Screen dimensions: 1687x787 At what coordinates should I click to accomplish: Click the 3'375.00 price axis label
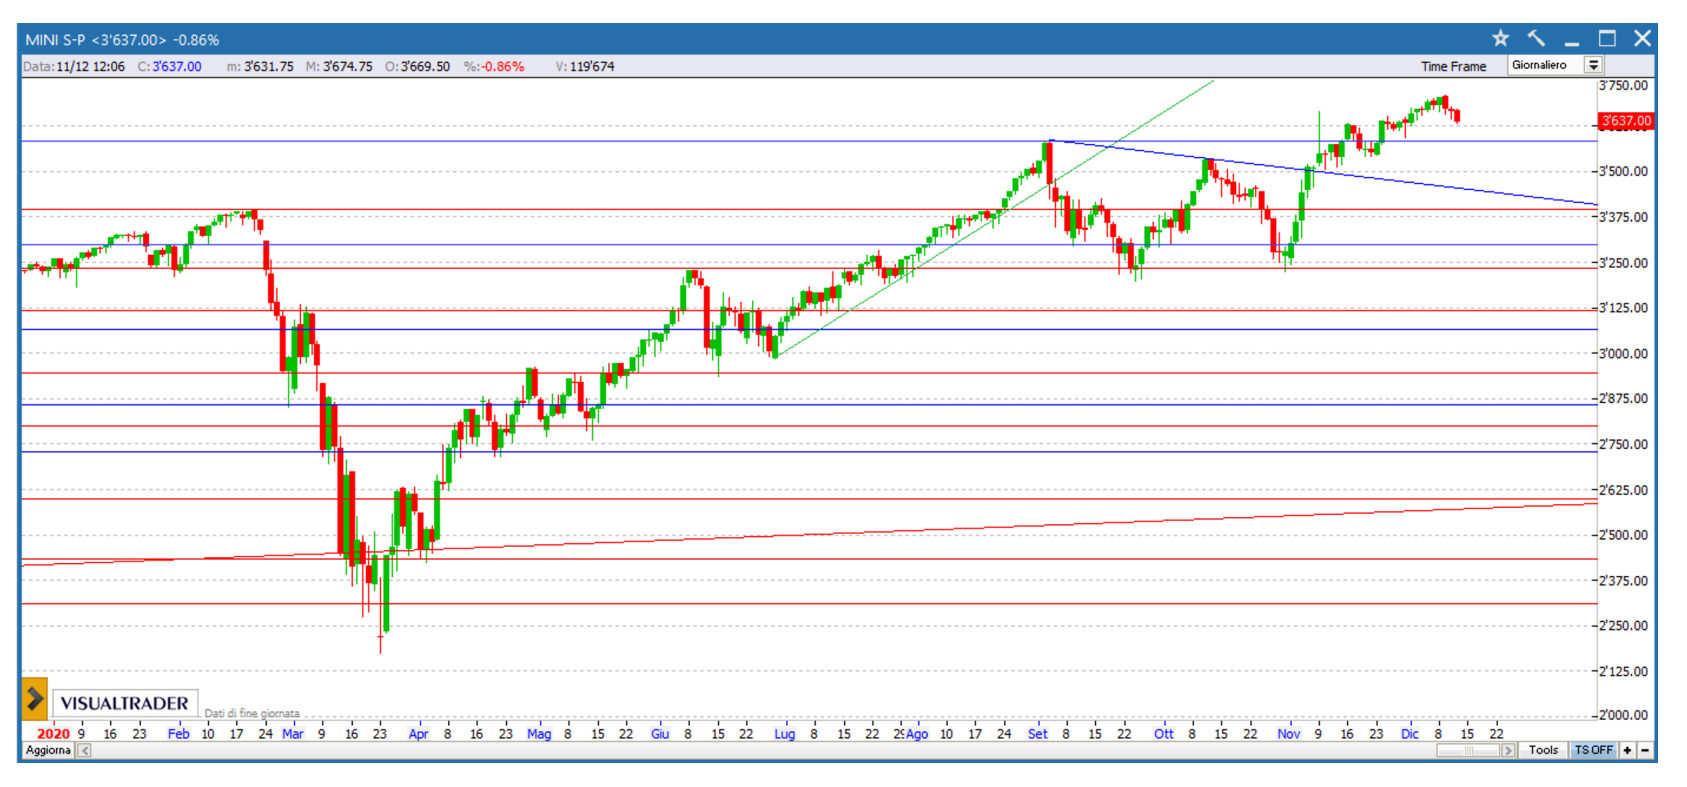[x=1623, y=217]
